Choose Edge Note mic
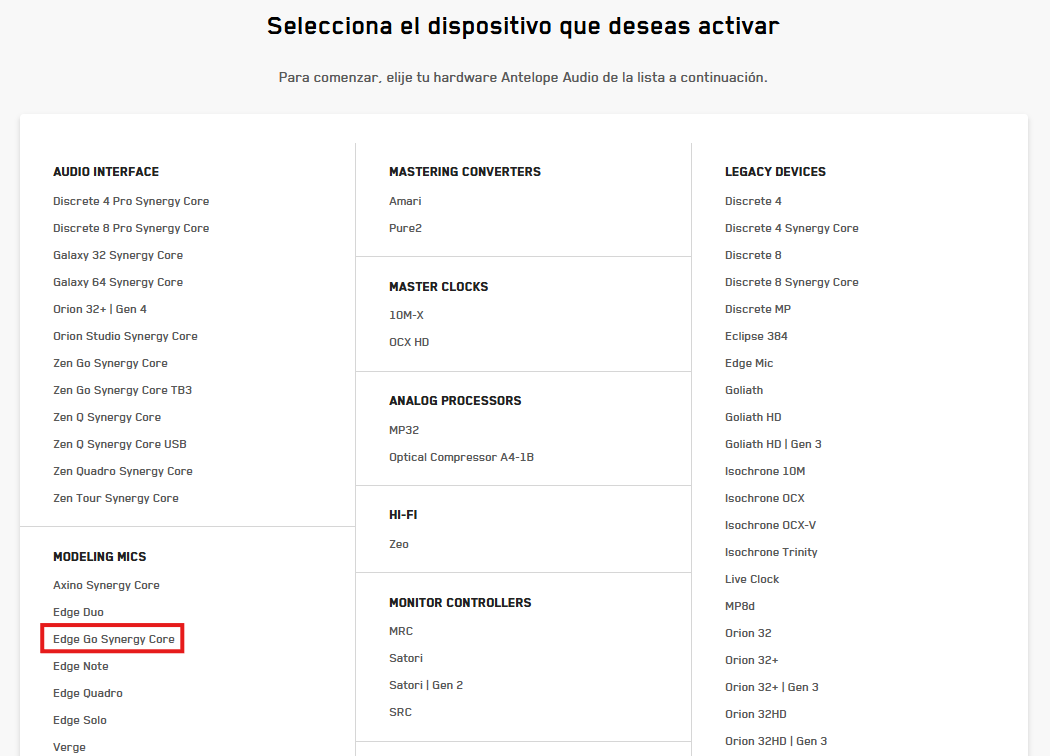1050x756 pixels. click(80, 666)
